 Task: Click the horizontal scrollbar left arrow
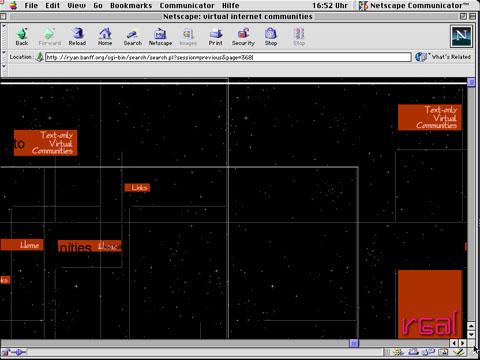pyautogui.click(x=454, y=343)
